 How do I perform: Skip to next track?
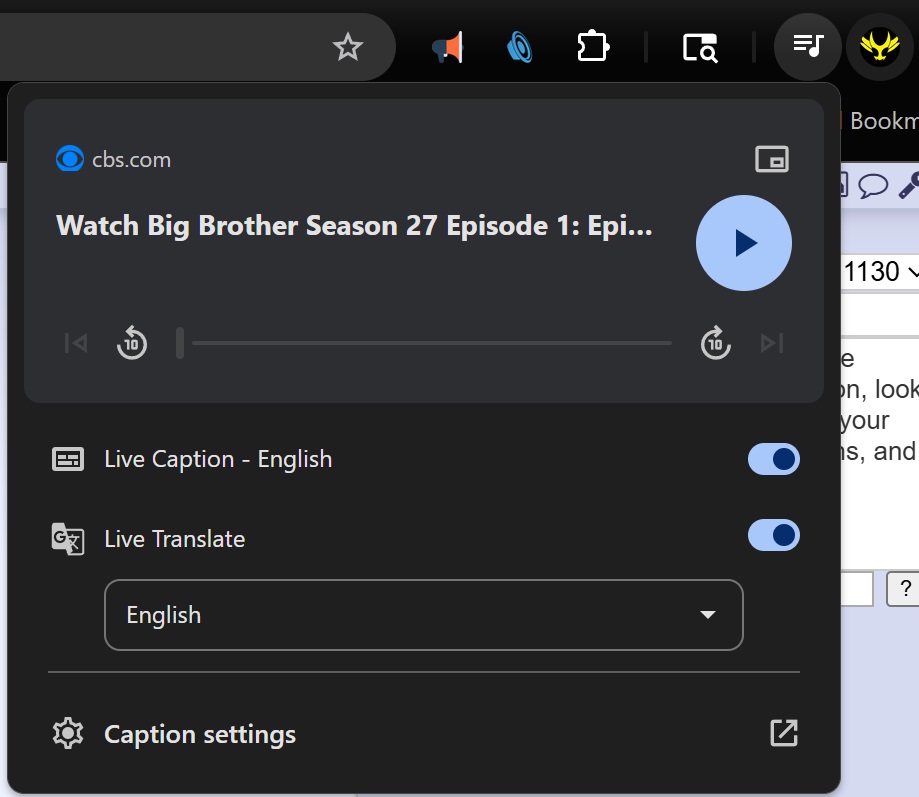(x=771, y=343)
